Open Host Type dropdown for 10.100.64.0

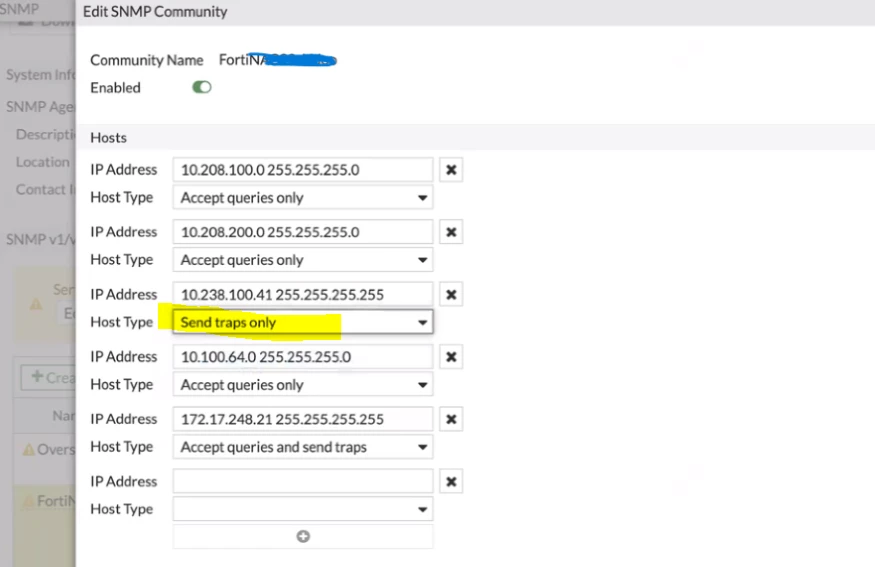point(303,385)
